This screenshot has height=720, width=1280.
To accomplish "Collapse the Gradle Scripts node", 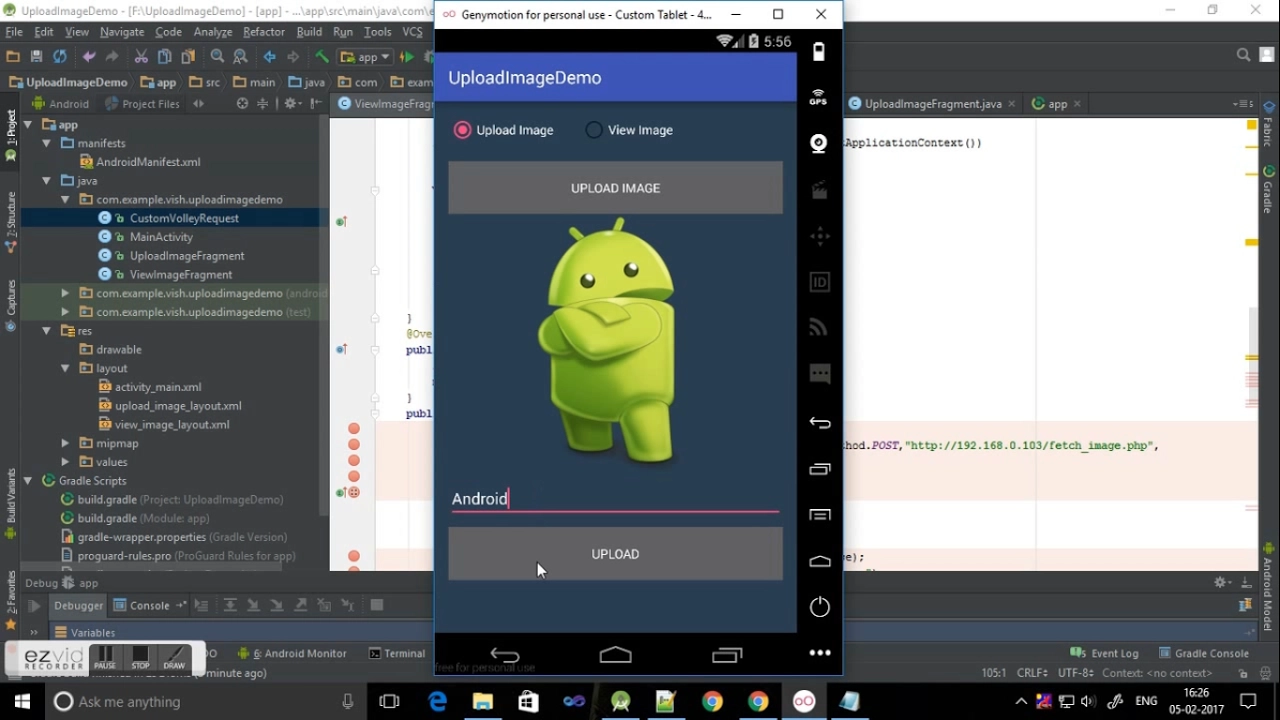I will pos(28,481).
